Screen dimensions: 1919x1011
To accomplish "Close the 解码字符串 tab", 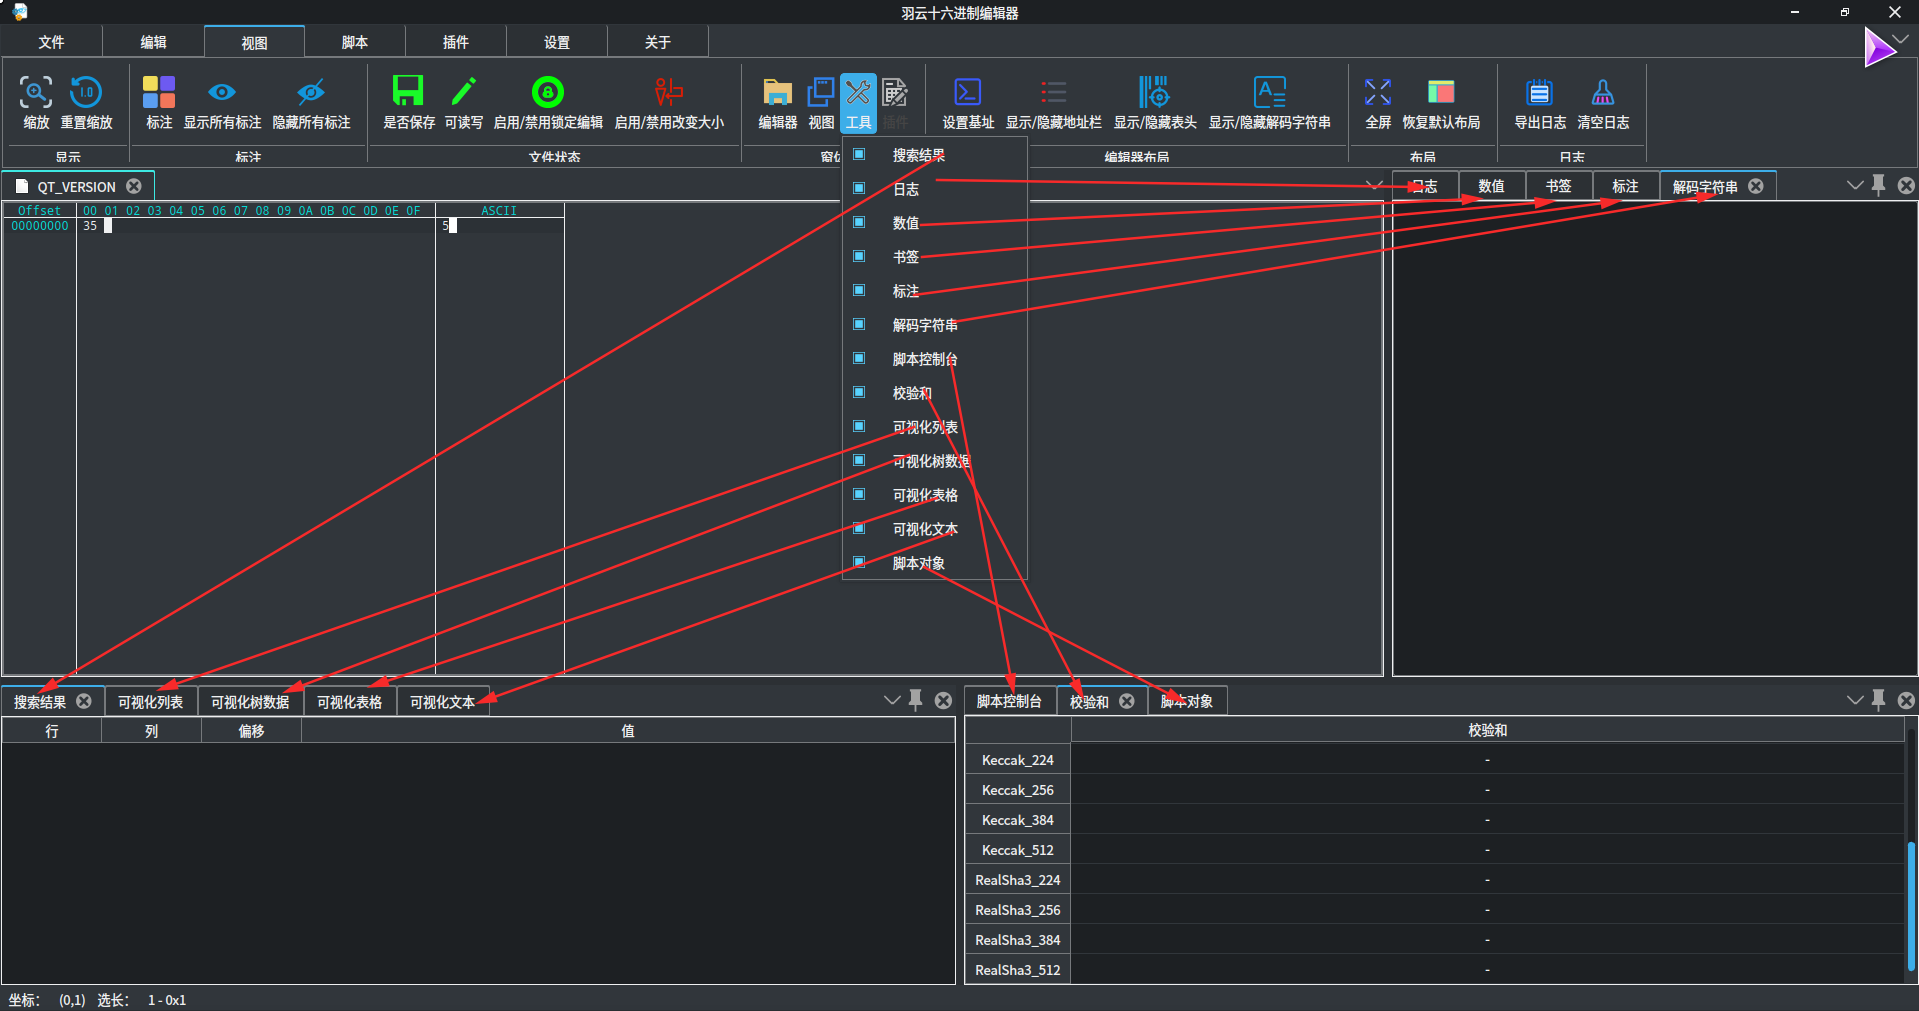I will 1755,186.
